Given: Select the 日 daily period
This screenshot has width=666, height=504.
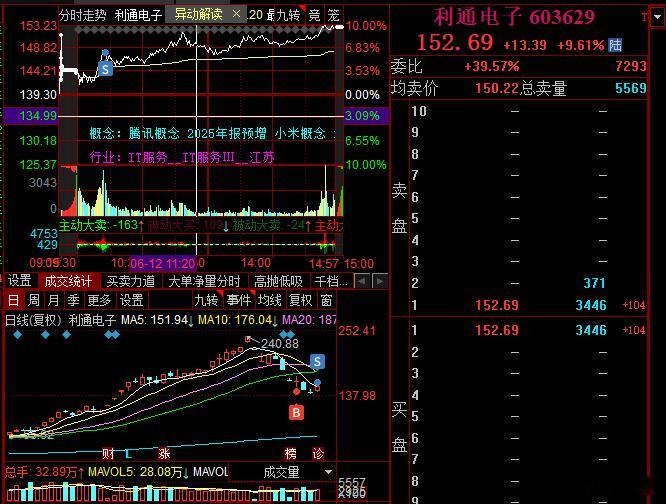Looking at the screenshot, I should click(13, 300).
